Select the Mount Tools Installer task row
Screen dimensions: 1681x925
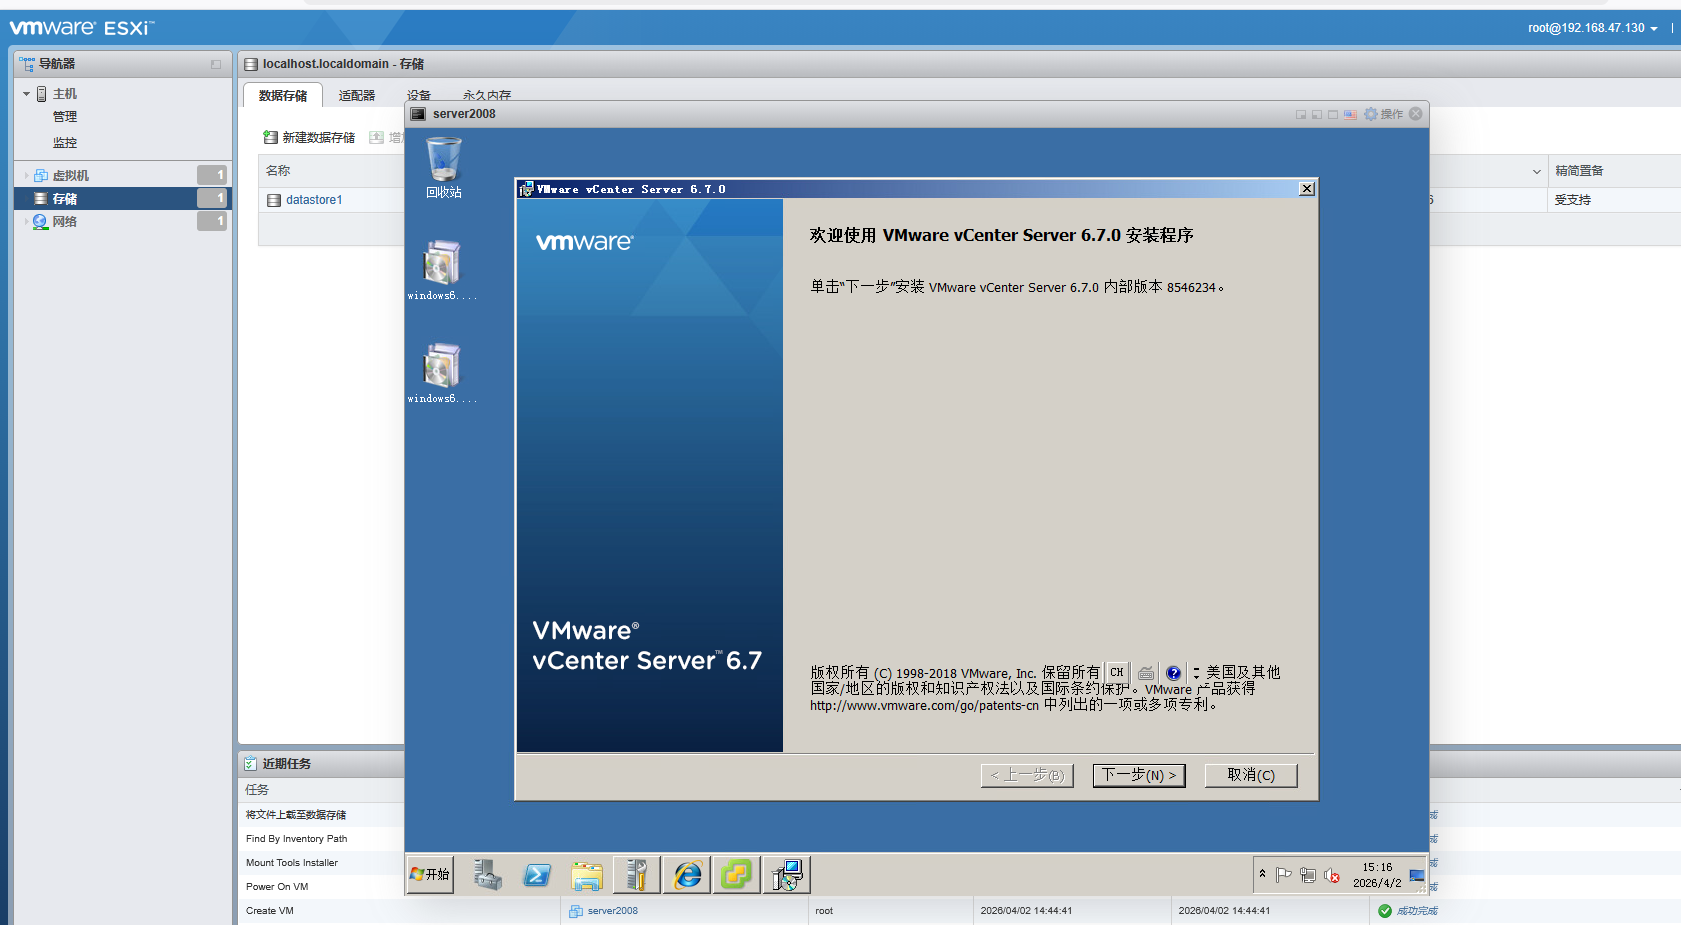coord(320,863)
